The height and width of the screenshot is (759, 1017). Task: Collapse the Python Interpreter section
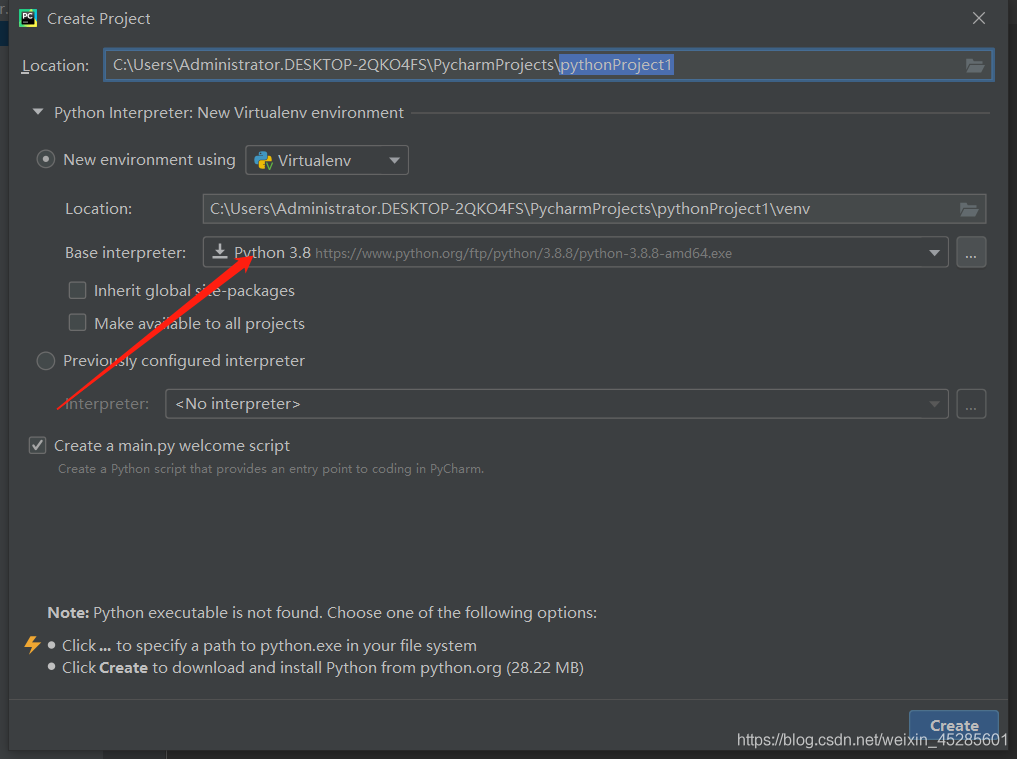38,112
